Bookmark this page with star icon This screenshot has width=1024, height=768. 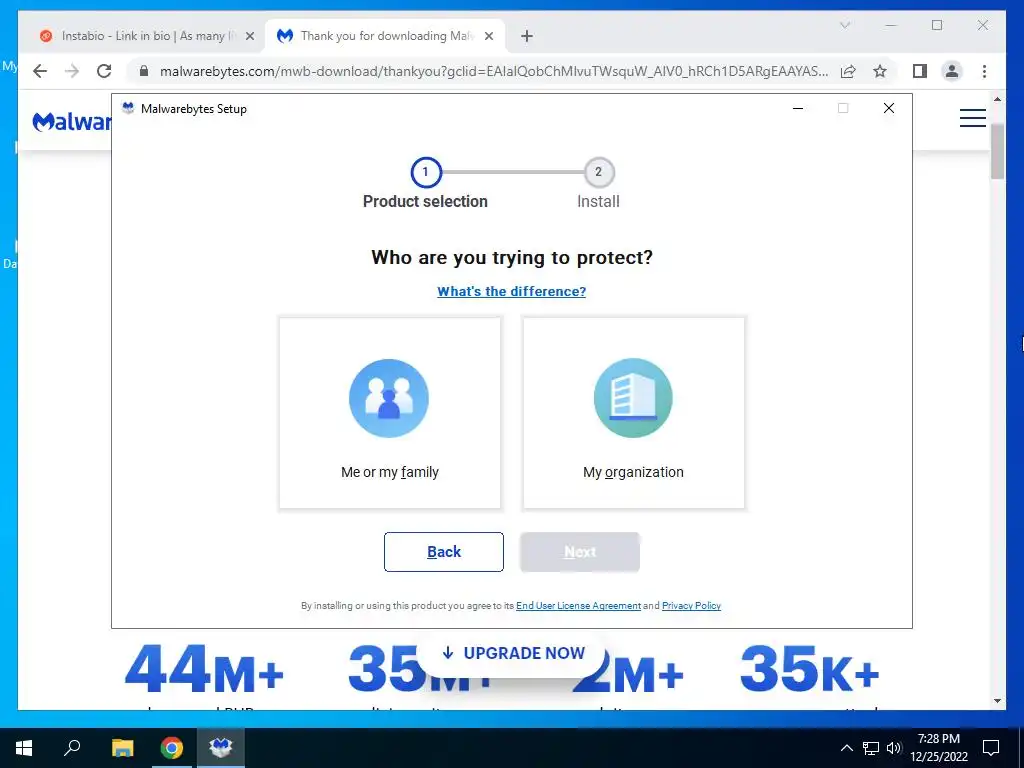coord(880,71)
